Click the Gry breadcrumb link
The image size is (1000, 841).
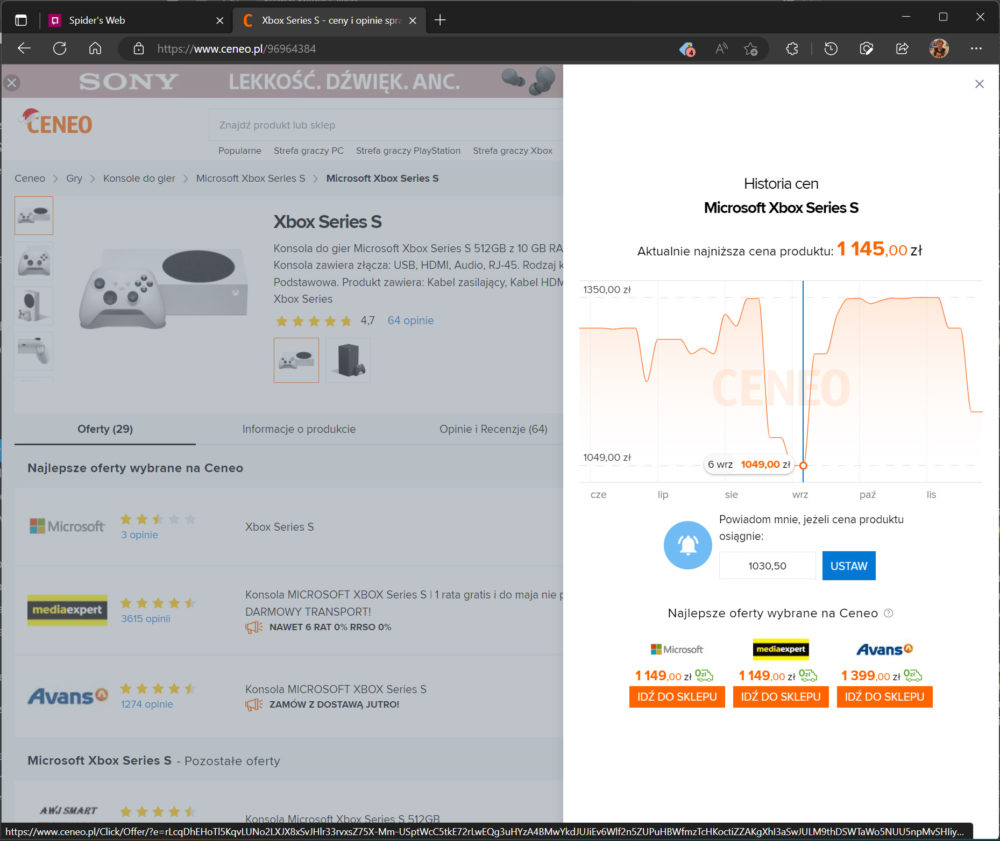click(74, 179)
